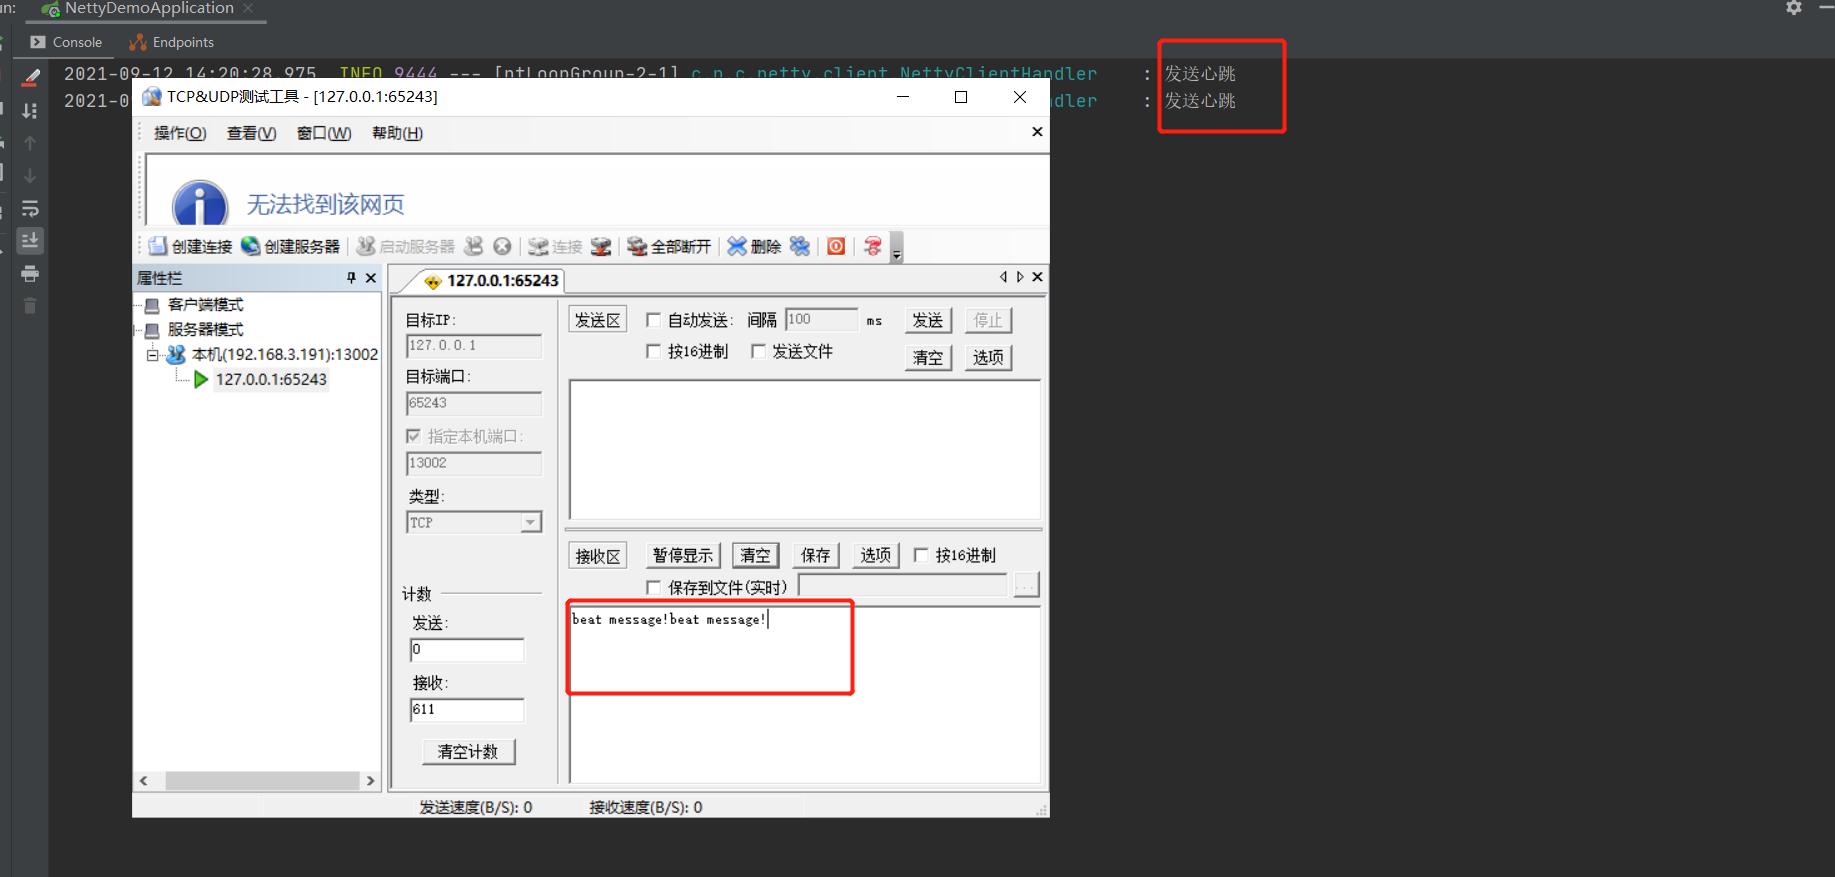
Task: Click 清空 in the receive area
Action: [x=755, y=555]
